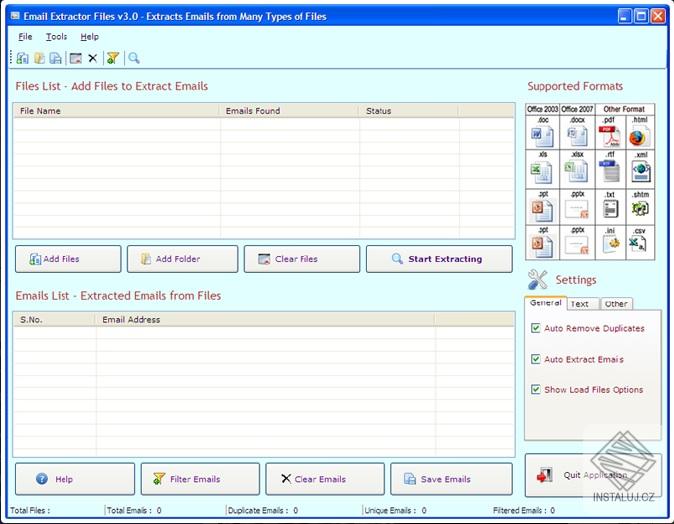Click the .xlsx format icon
The height and width of the screenshot is (524, 674).
(x=576, y=171)
